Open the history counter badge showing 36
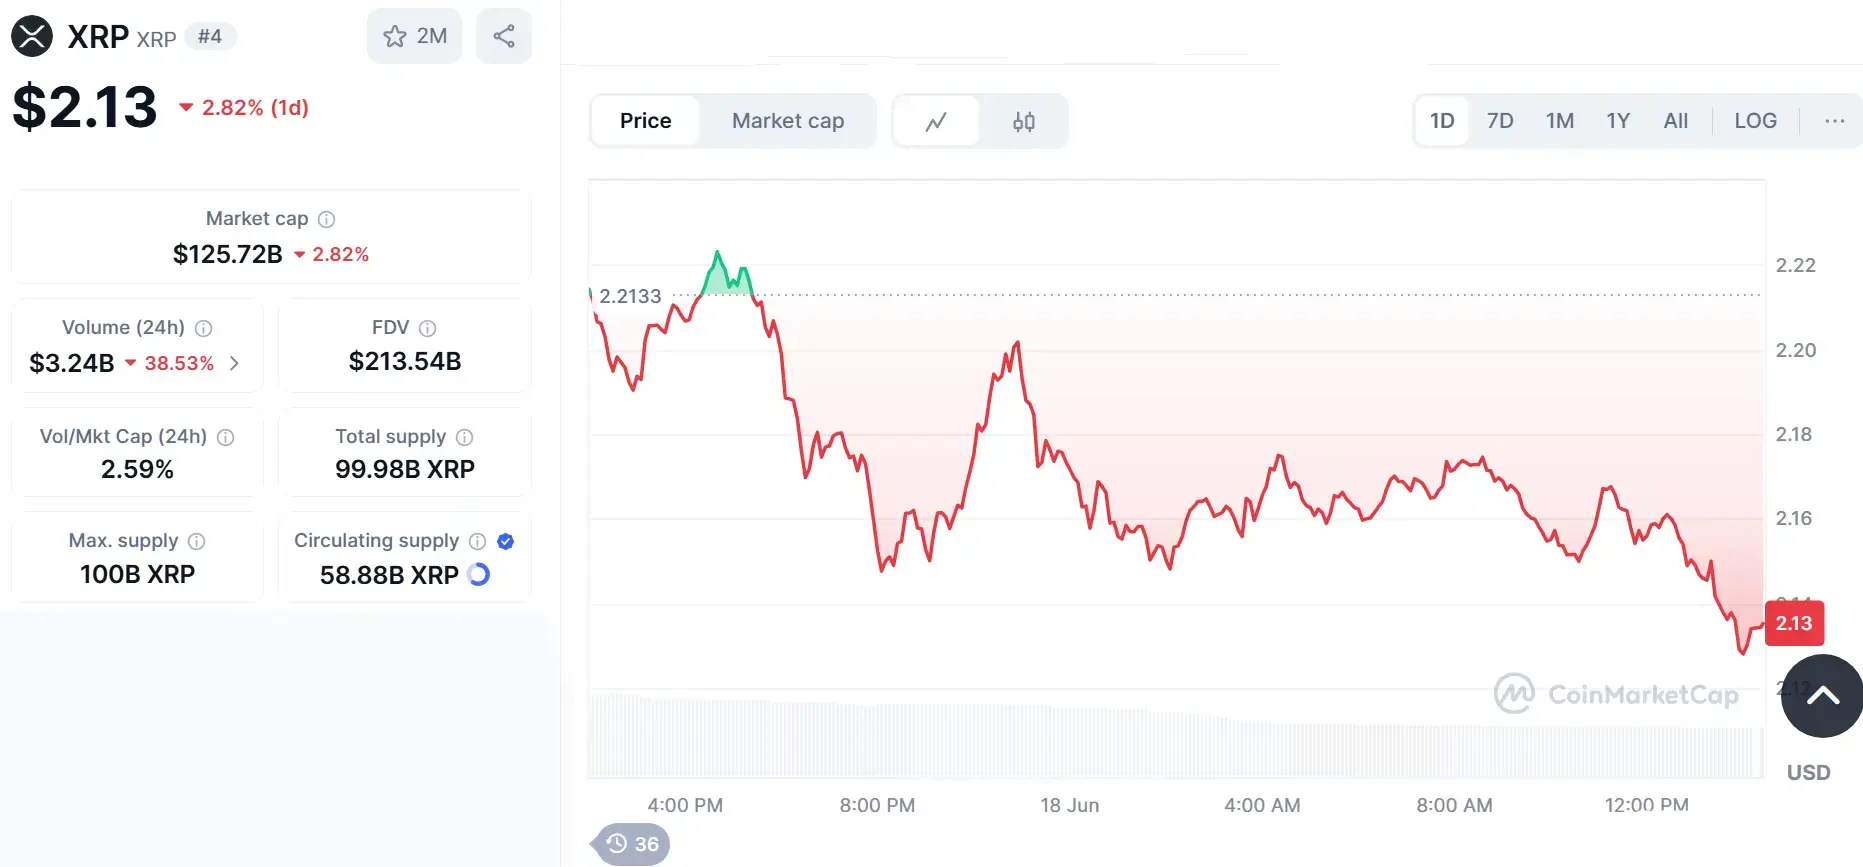This screenshot has height=867, width=1863. (x=632, y=844)
